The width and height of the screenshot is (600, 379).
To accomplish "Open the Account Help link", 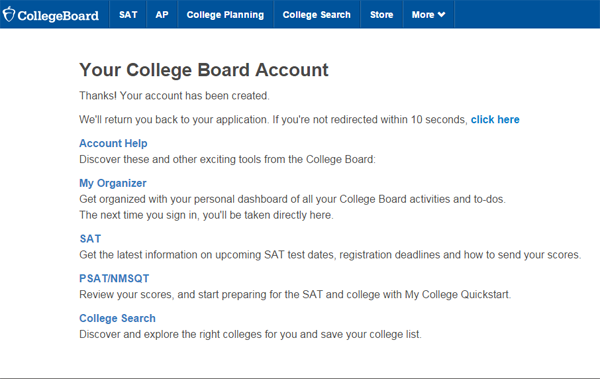I will [113, 143].
